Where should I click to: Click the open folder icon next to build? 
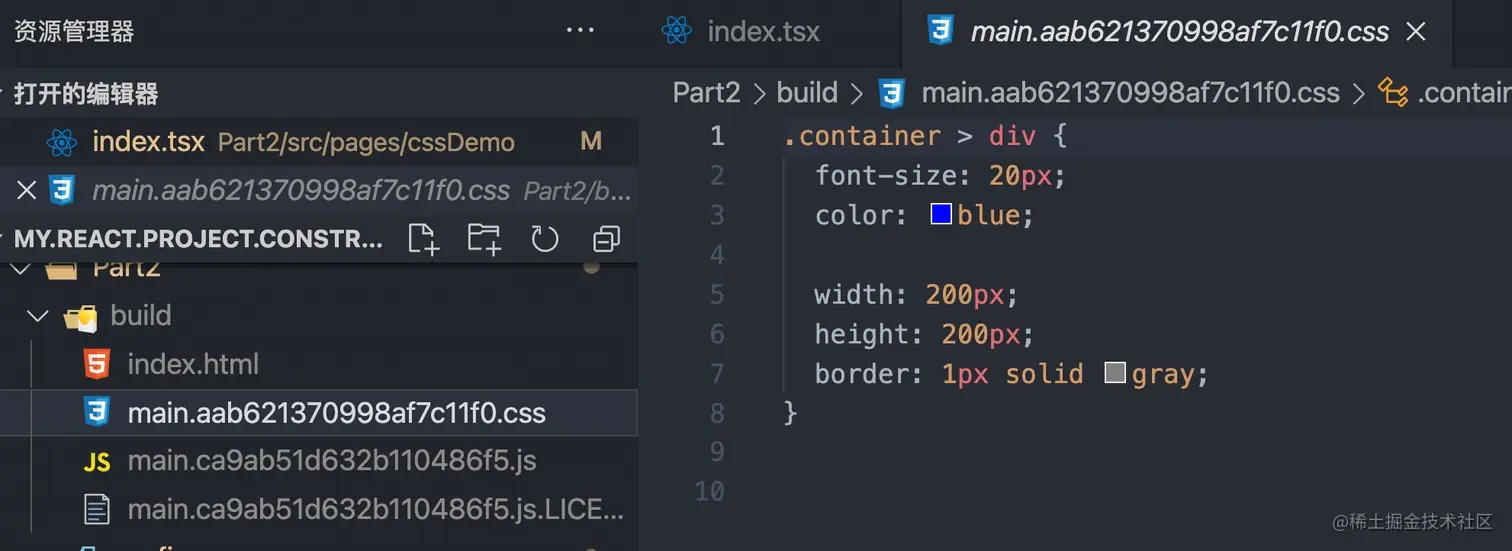click(80, 318)
